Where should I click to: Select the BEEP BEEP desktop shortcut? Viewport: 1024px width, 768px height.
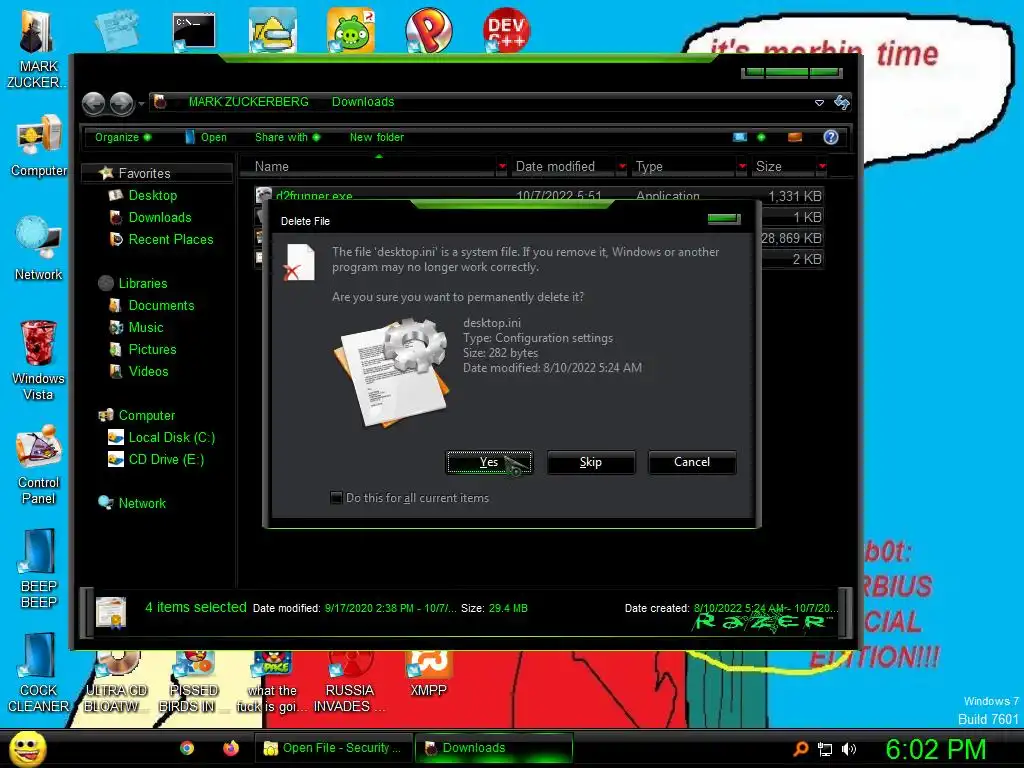(39, 569)
